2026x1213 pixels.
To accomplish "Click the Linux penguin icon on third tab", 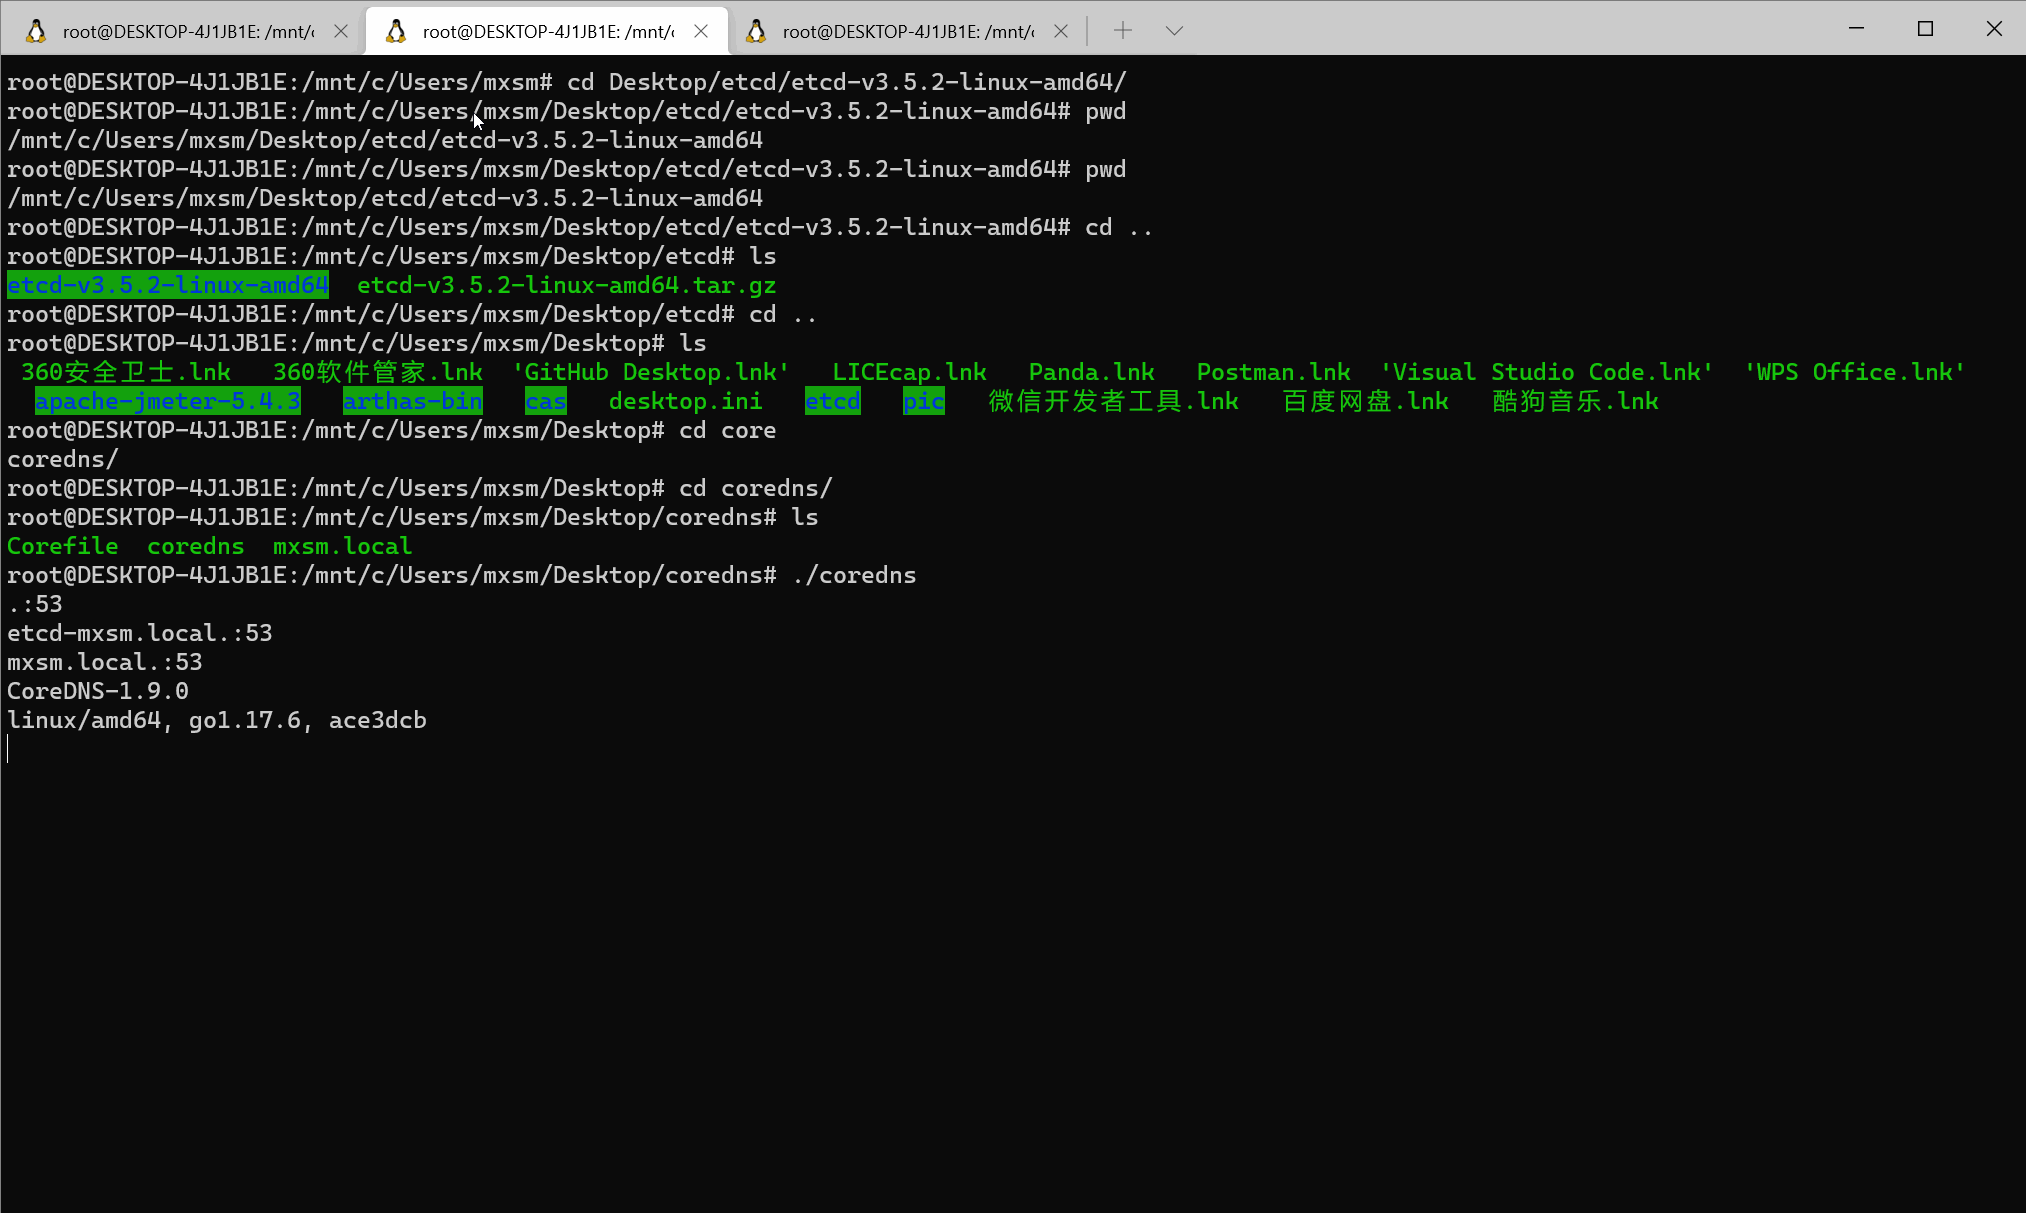I will pyautogui.click(x=756, y=31).
